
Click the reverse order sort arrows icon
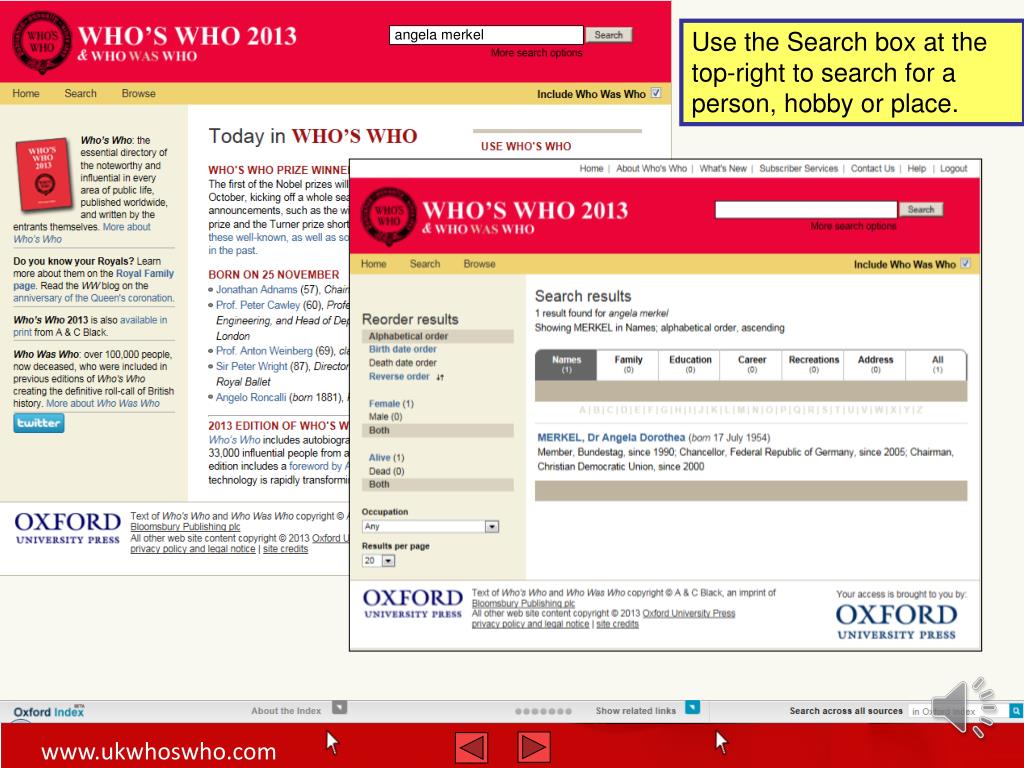440,377
